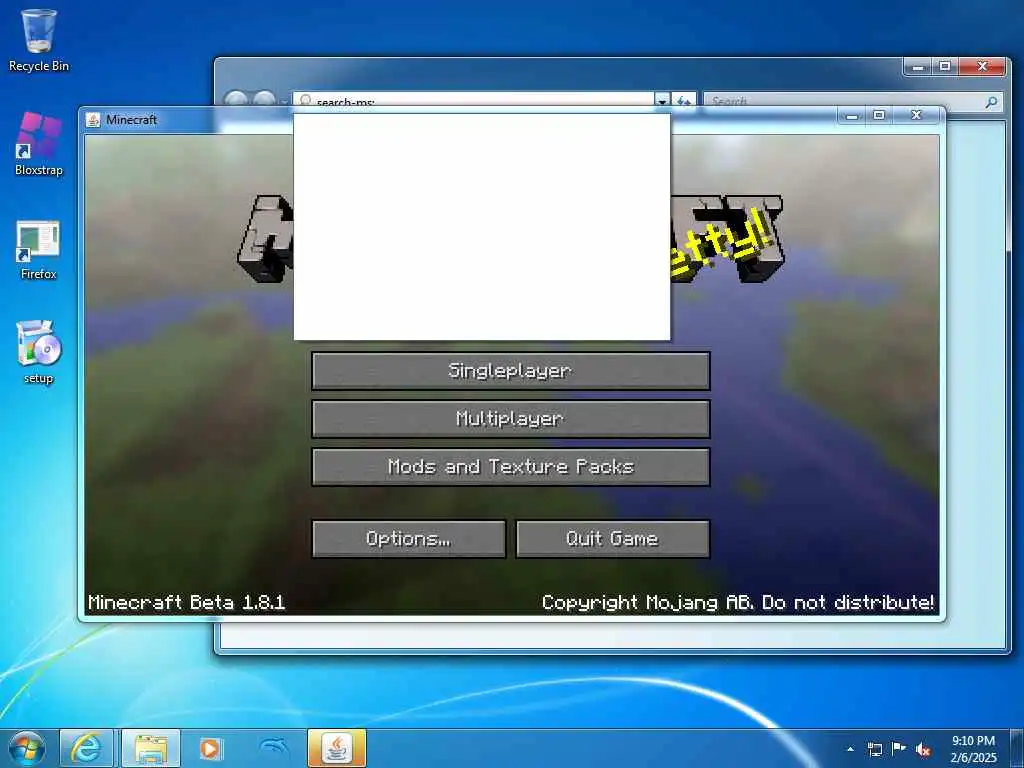
Task: Open Action Center flag tray icon
Action: [x=899, y=749]
